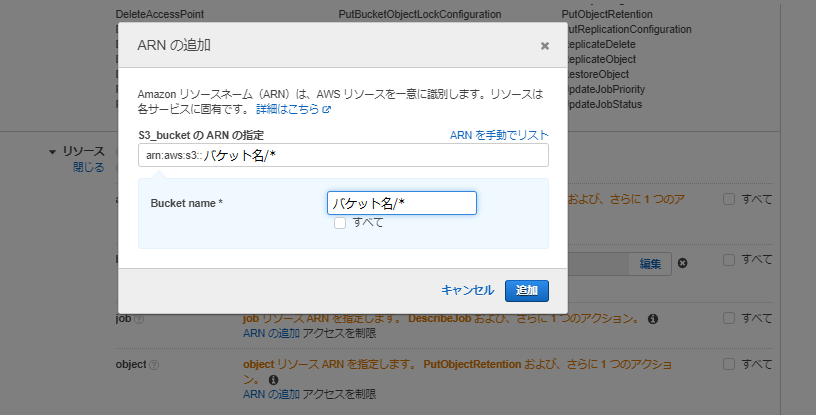816x415 pixels.
Task: Click the DeleteAccessPoint action text
Action: click(x=160, y=14)
